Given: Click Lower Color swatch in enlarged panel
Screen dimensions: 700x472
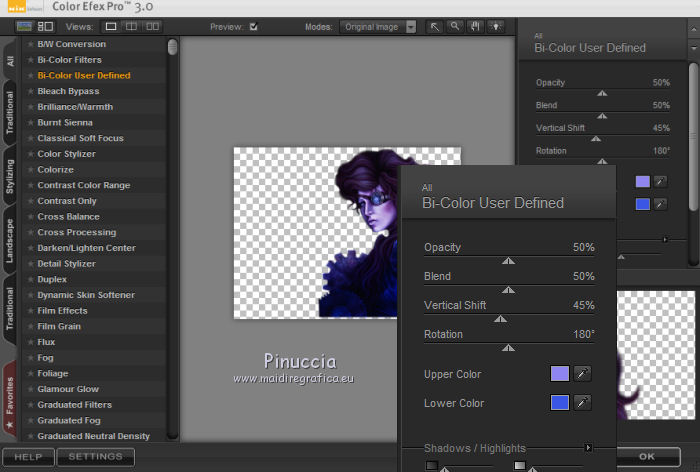Looking at the screenshot, I should 560,402.
